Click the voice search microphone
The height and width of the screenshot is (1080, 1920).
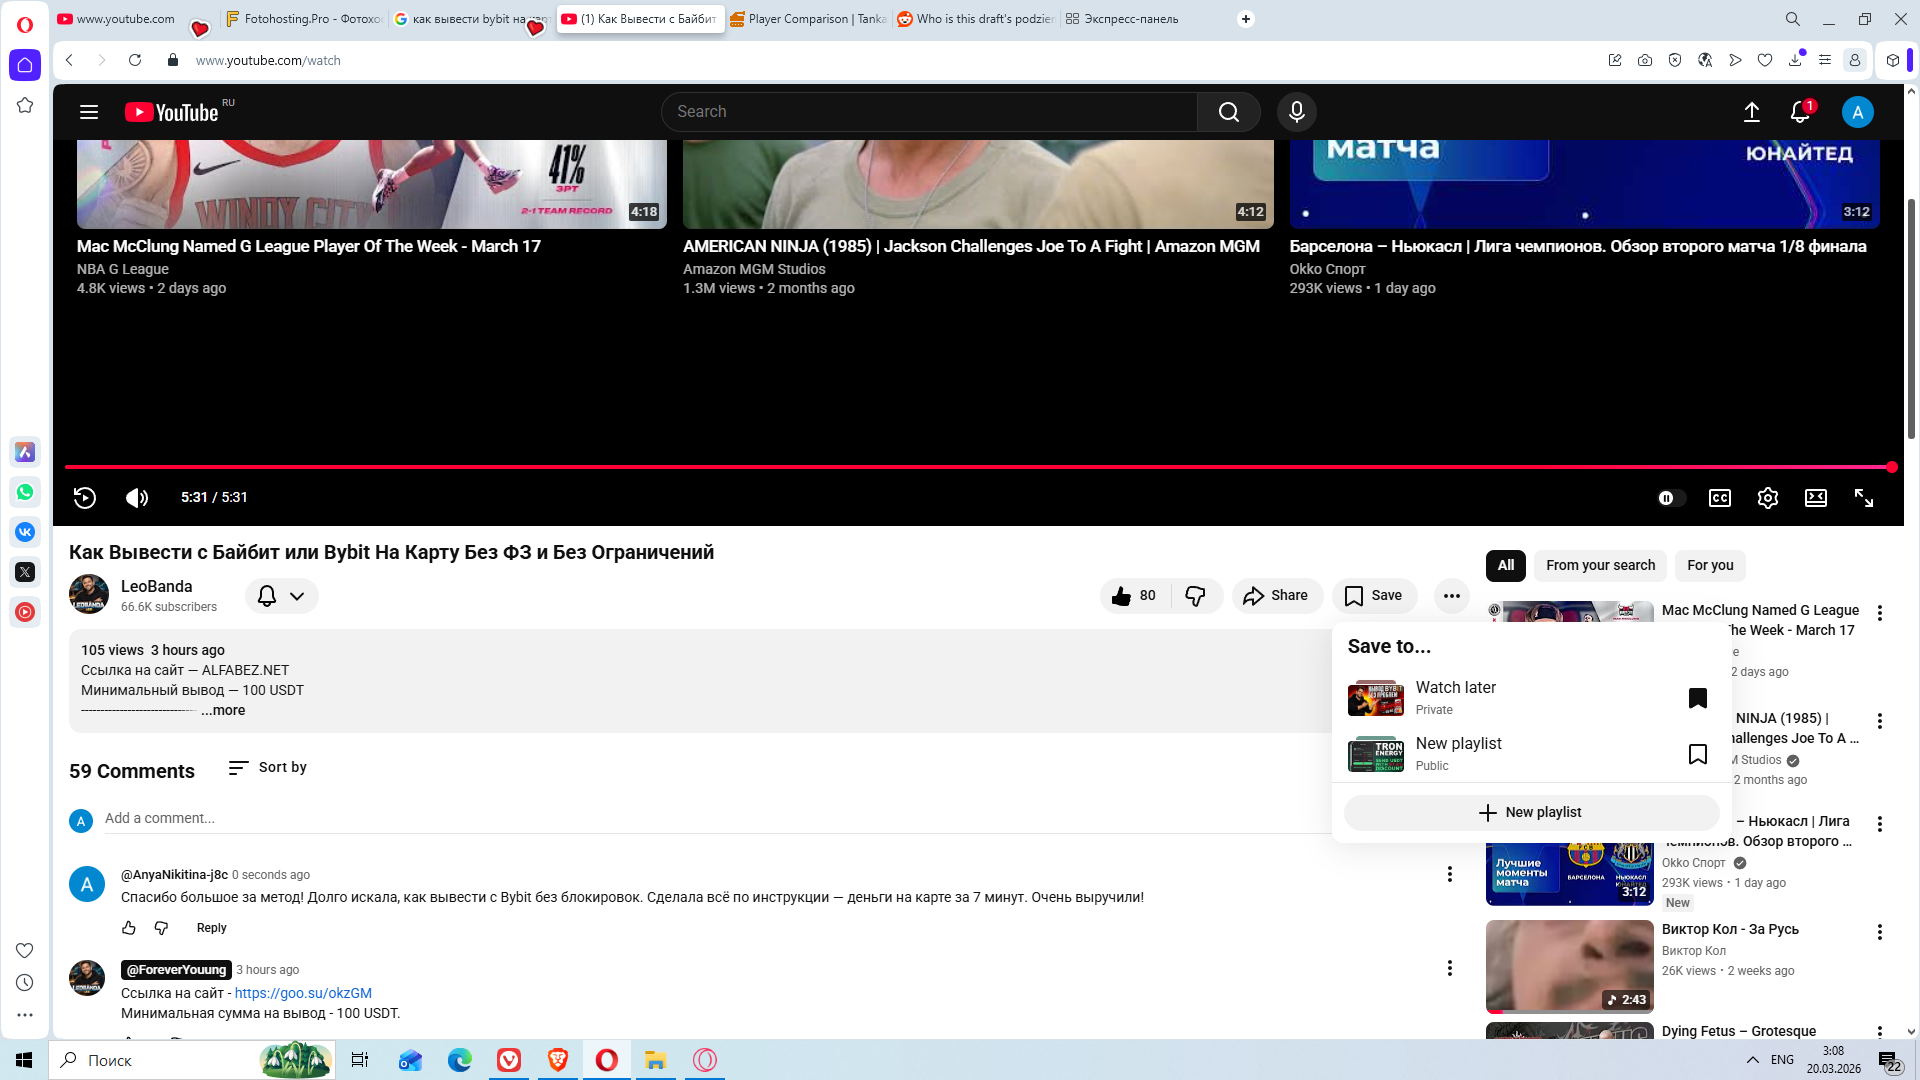(x=1296, y=112)
